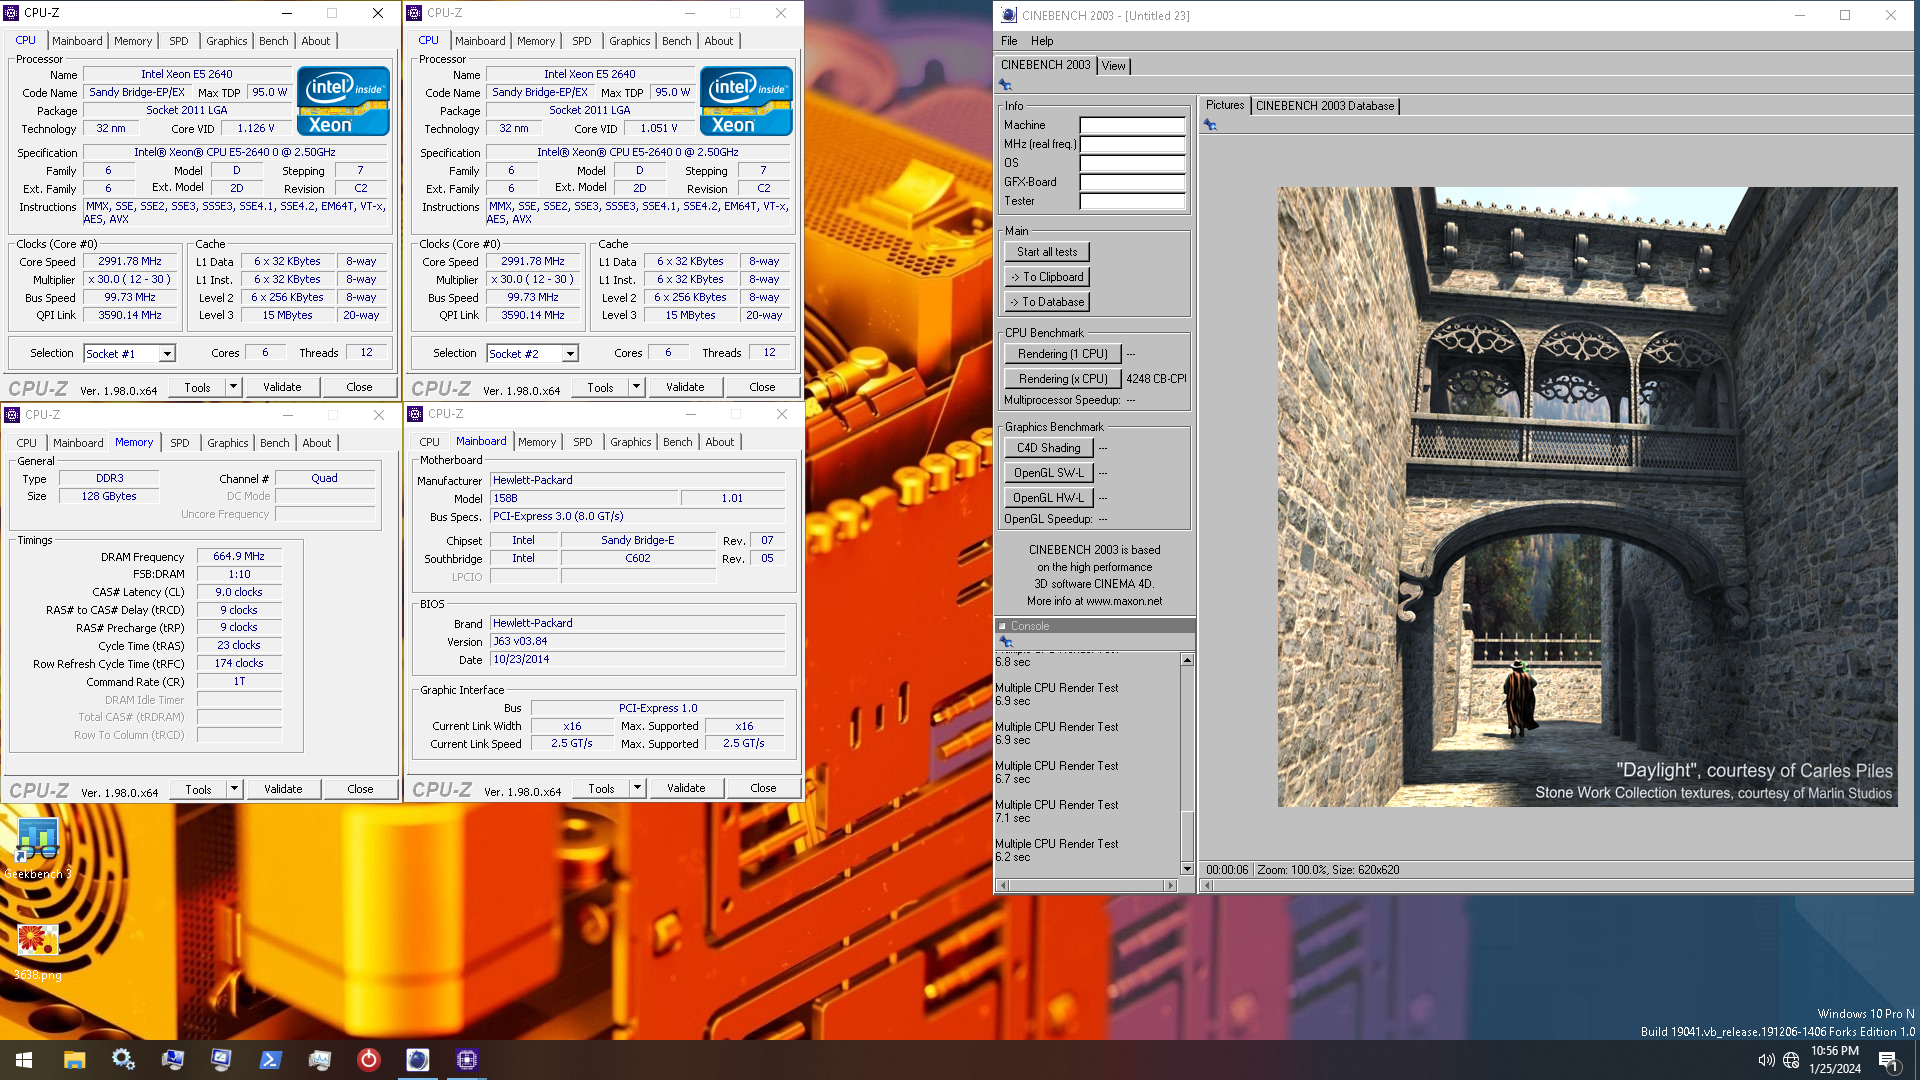
Task: Click Validate in the CPU-Z Mainboard window
Action: (686, 788)
